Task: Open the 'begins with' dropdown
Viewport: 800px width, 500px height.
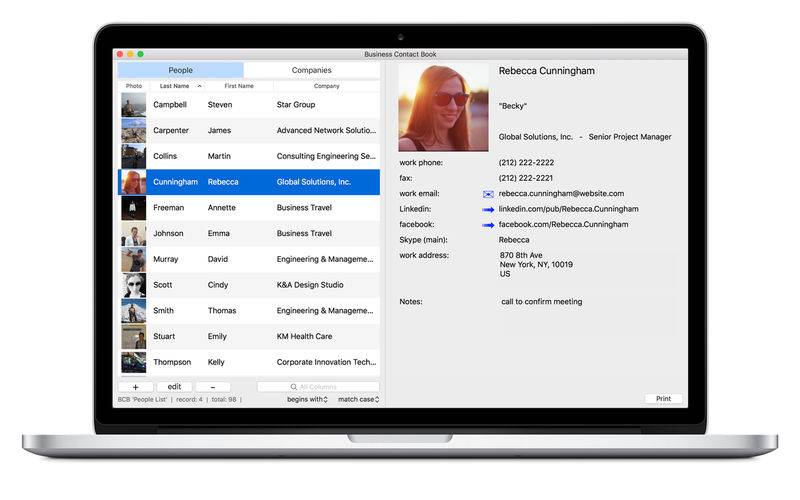Action: click(307, 399)
